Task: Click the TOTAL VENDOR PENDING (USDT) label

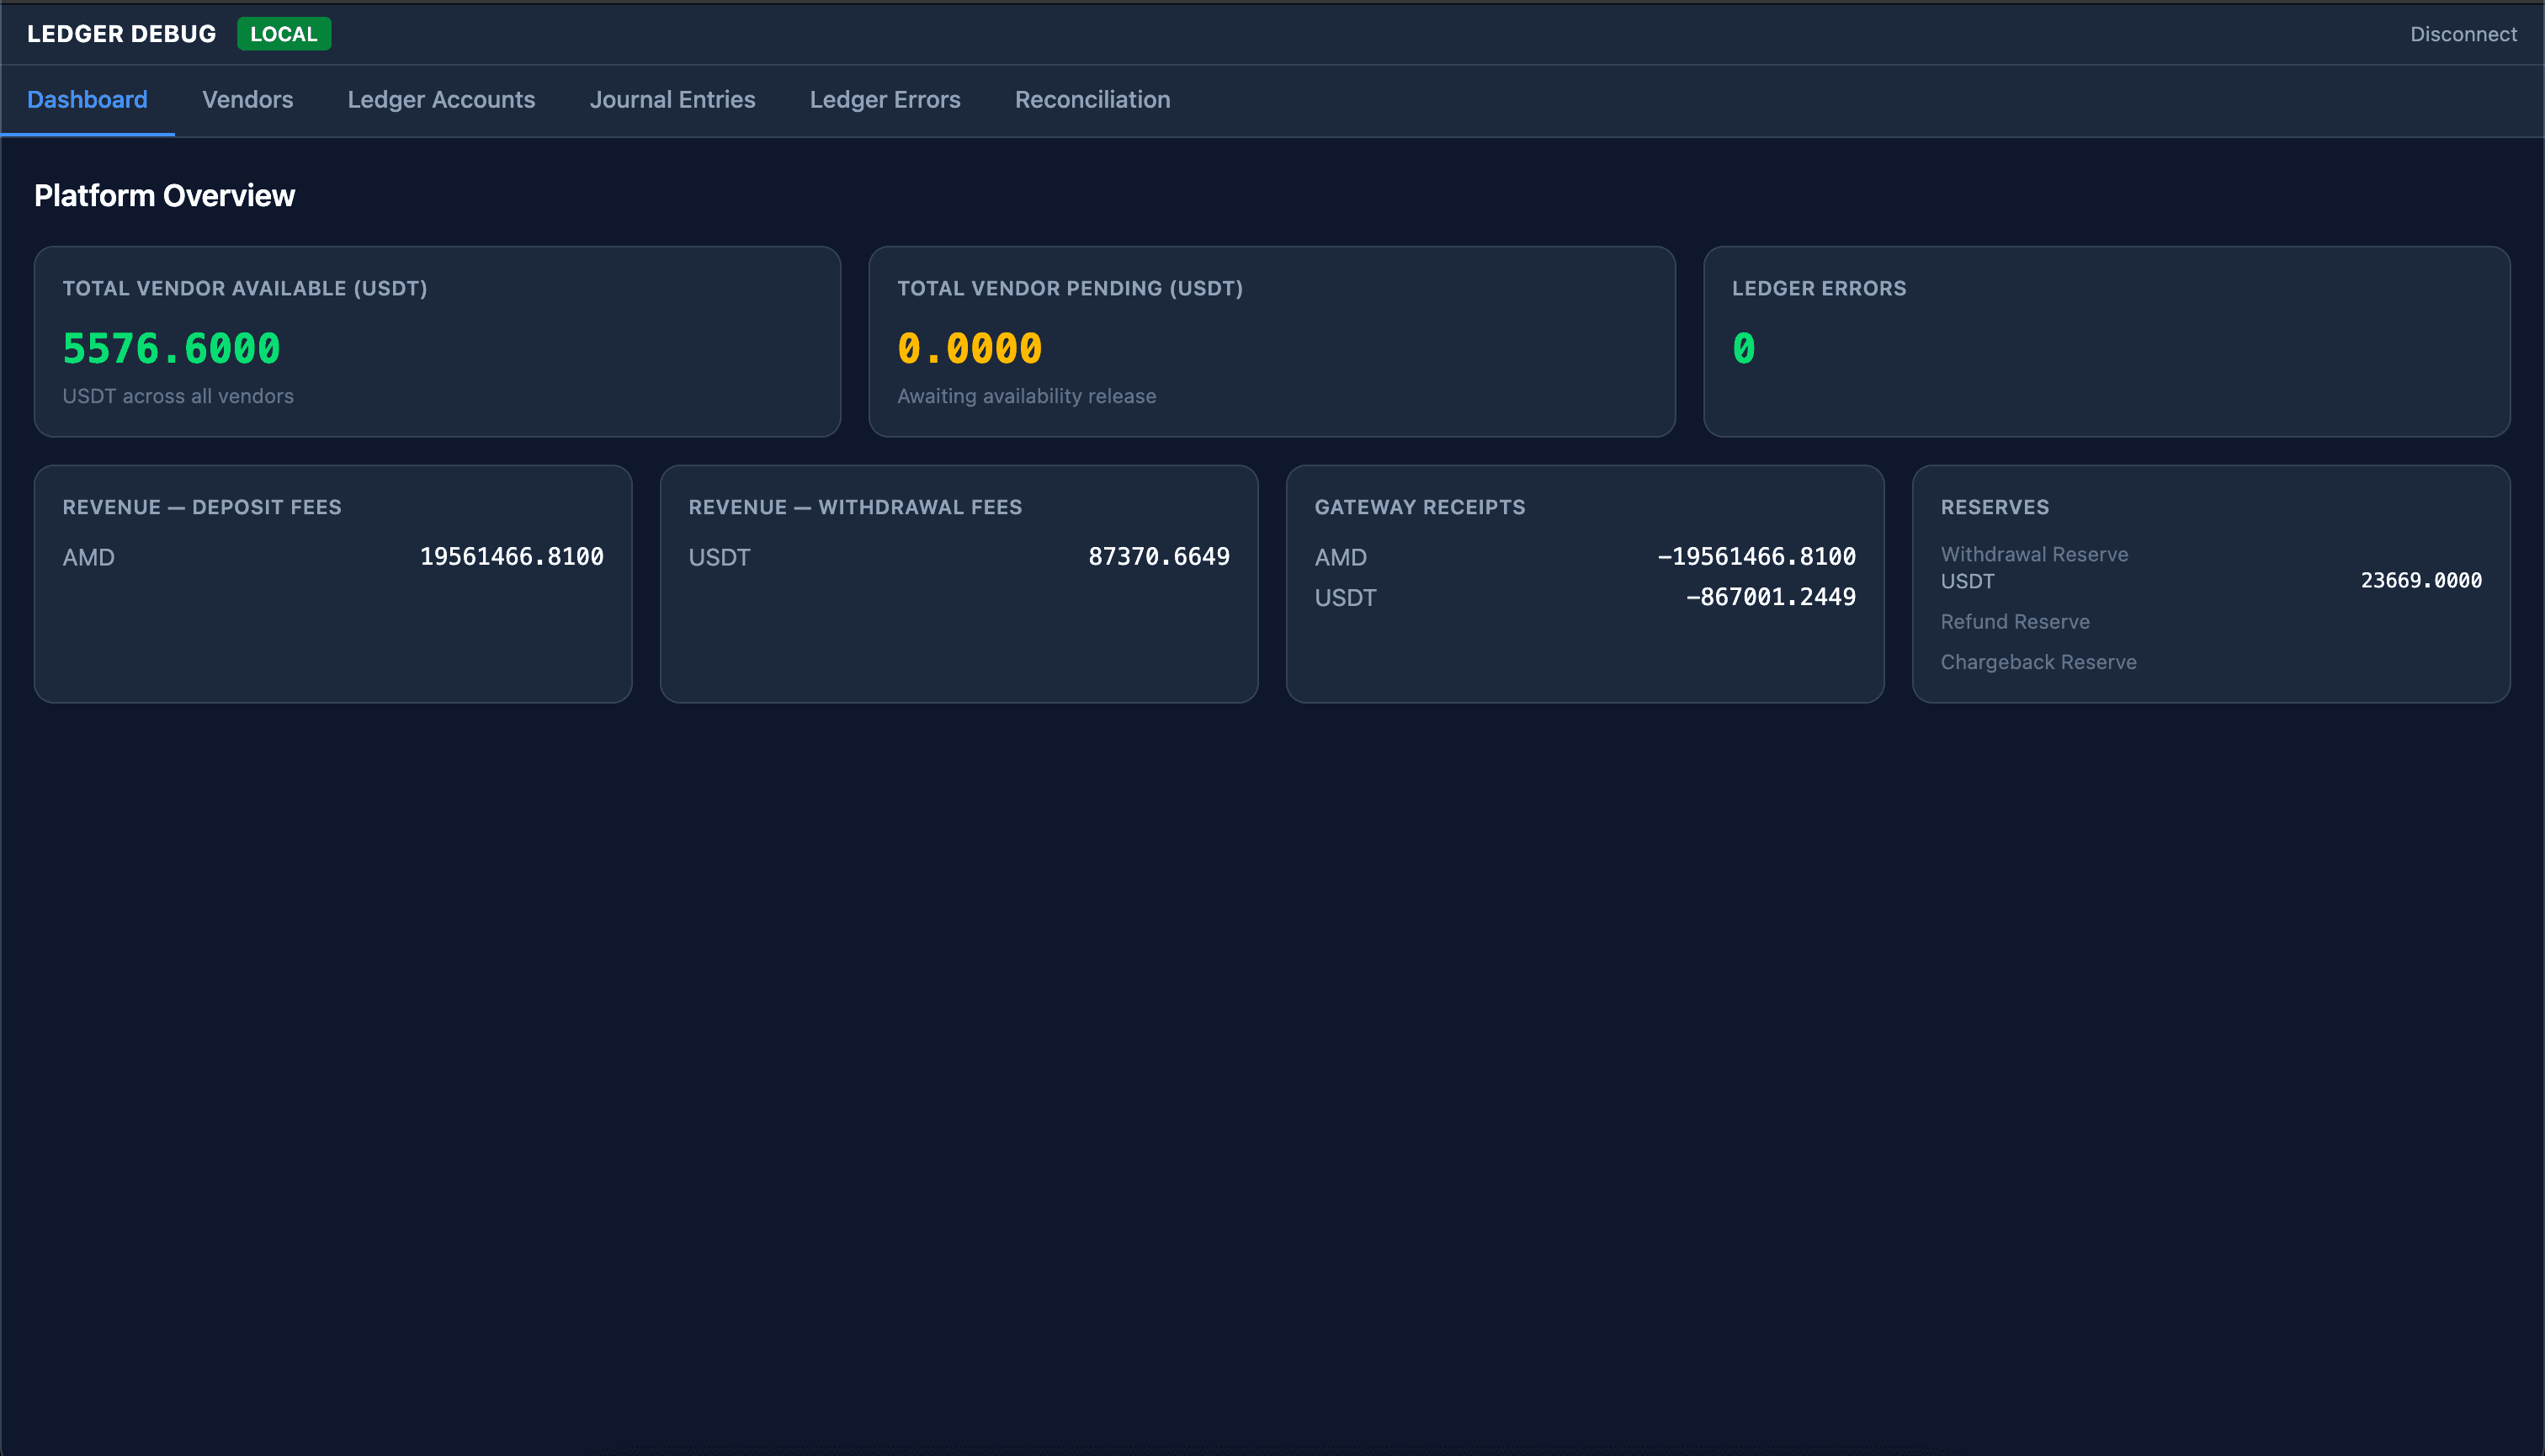Action: click(x=1070, y=288)
